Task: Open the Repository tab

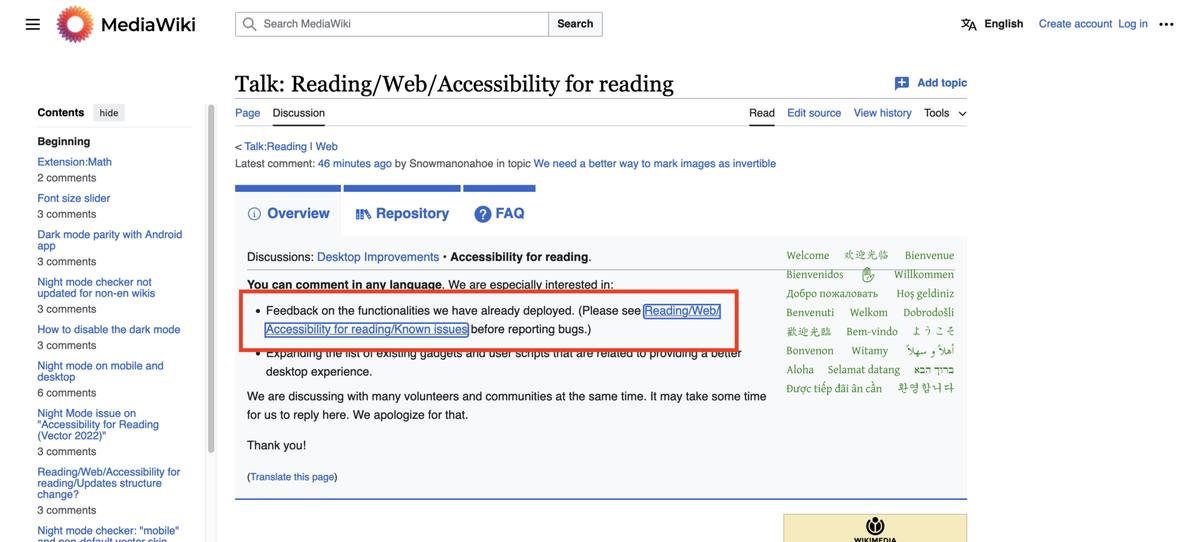Action: tap(402, 213)
